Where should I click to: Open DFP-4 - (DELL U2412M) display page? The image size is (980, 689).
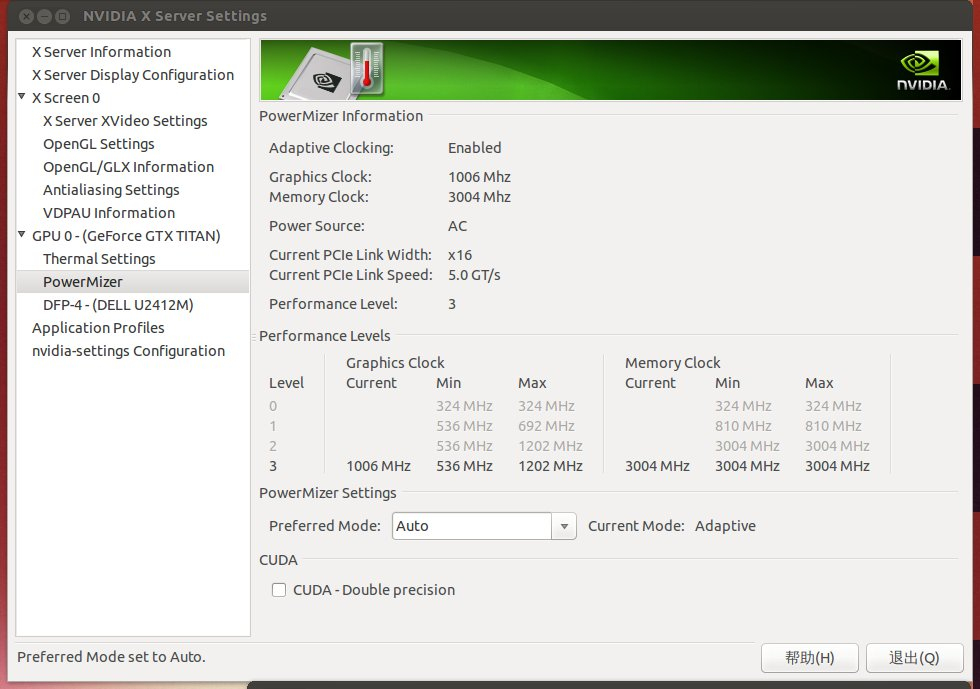(x=118, y=305)
